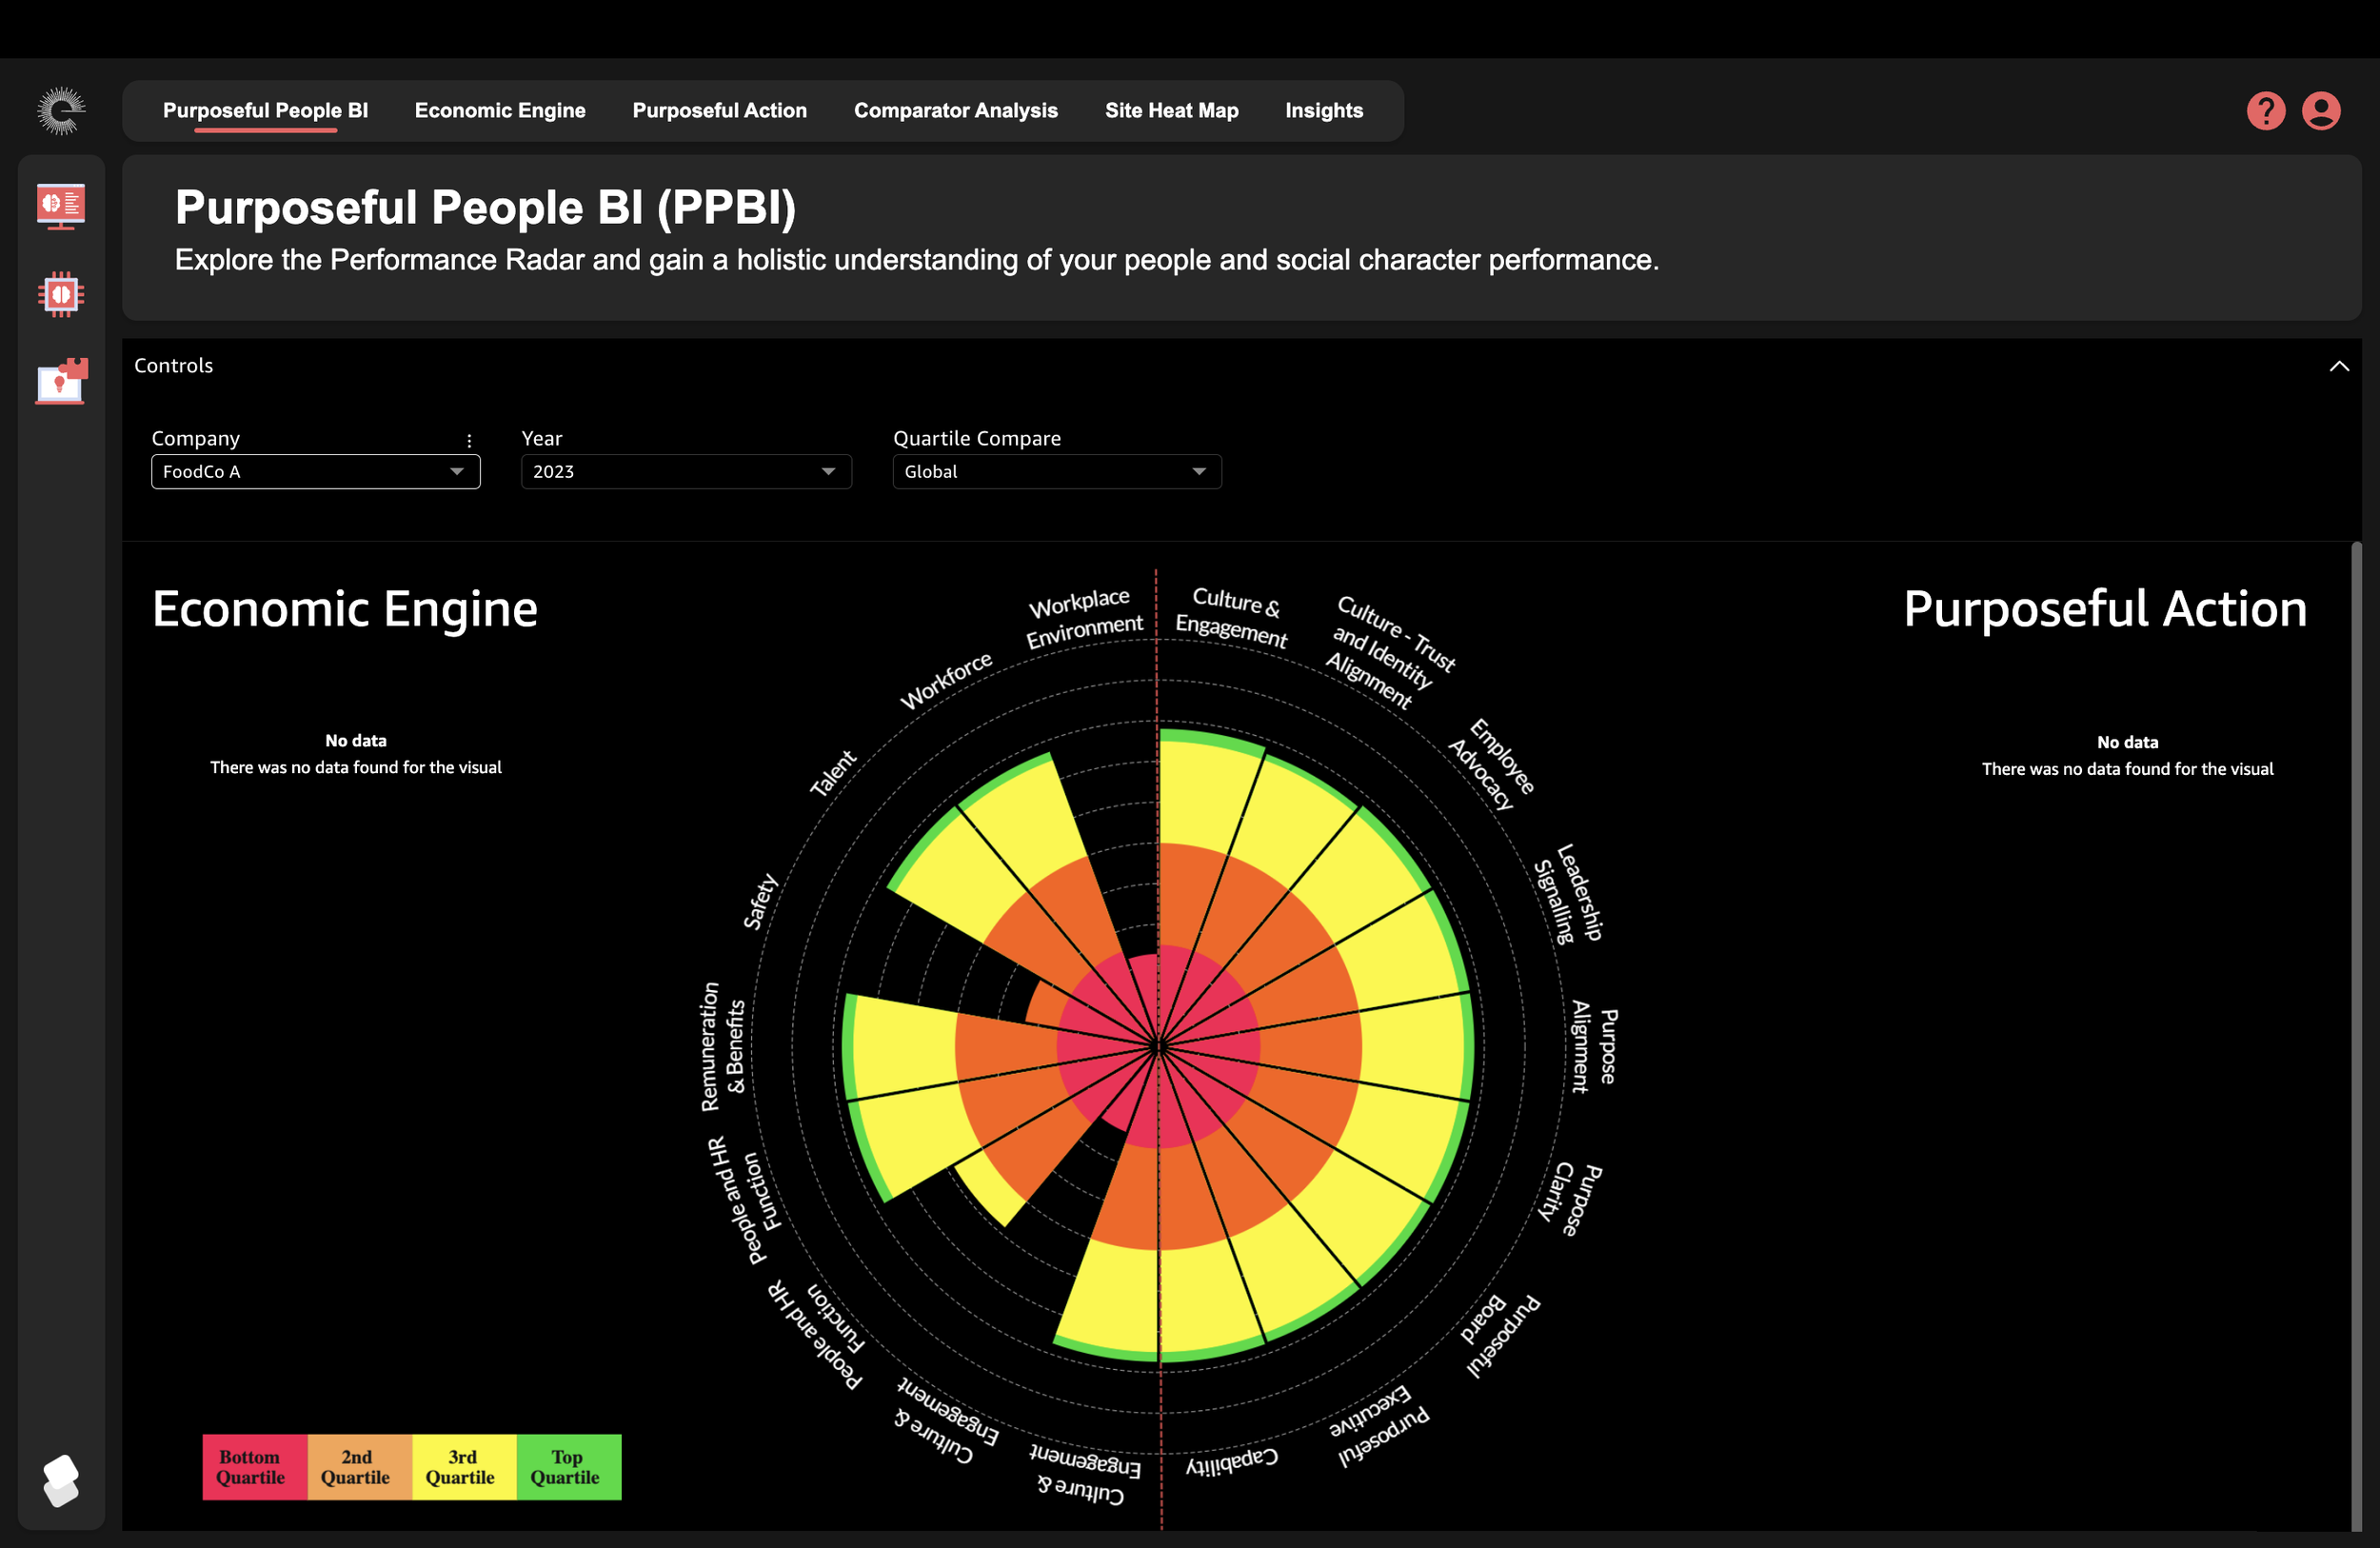Click the Bottom Quartile legend swatch

point(254,1467)
